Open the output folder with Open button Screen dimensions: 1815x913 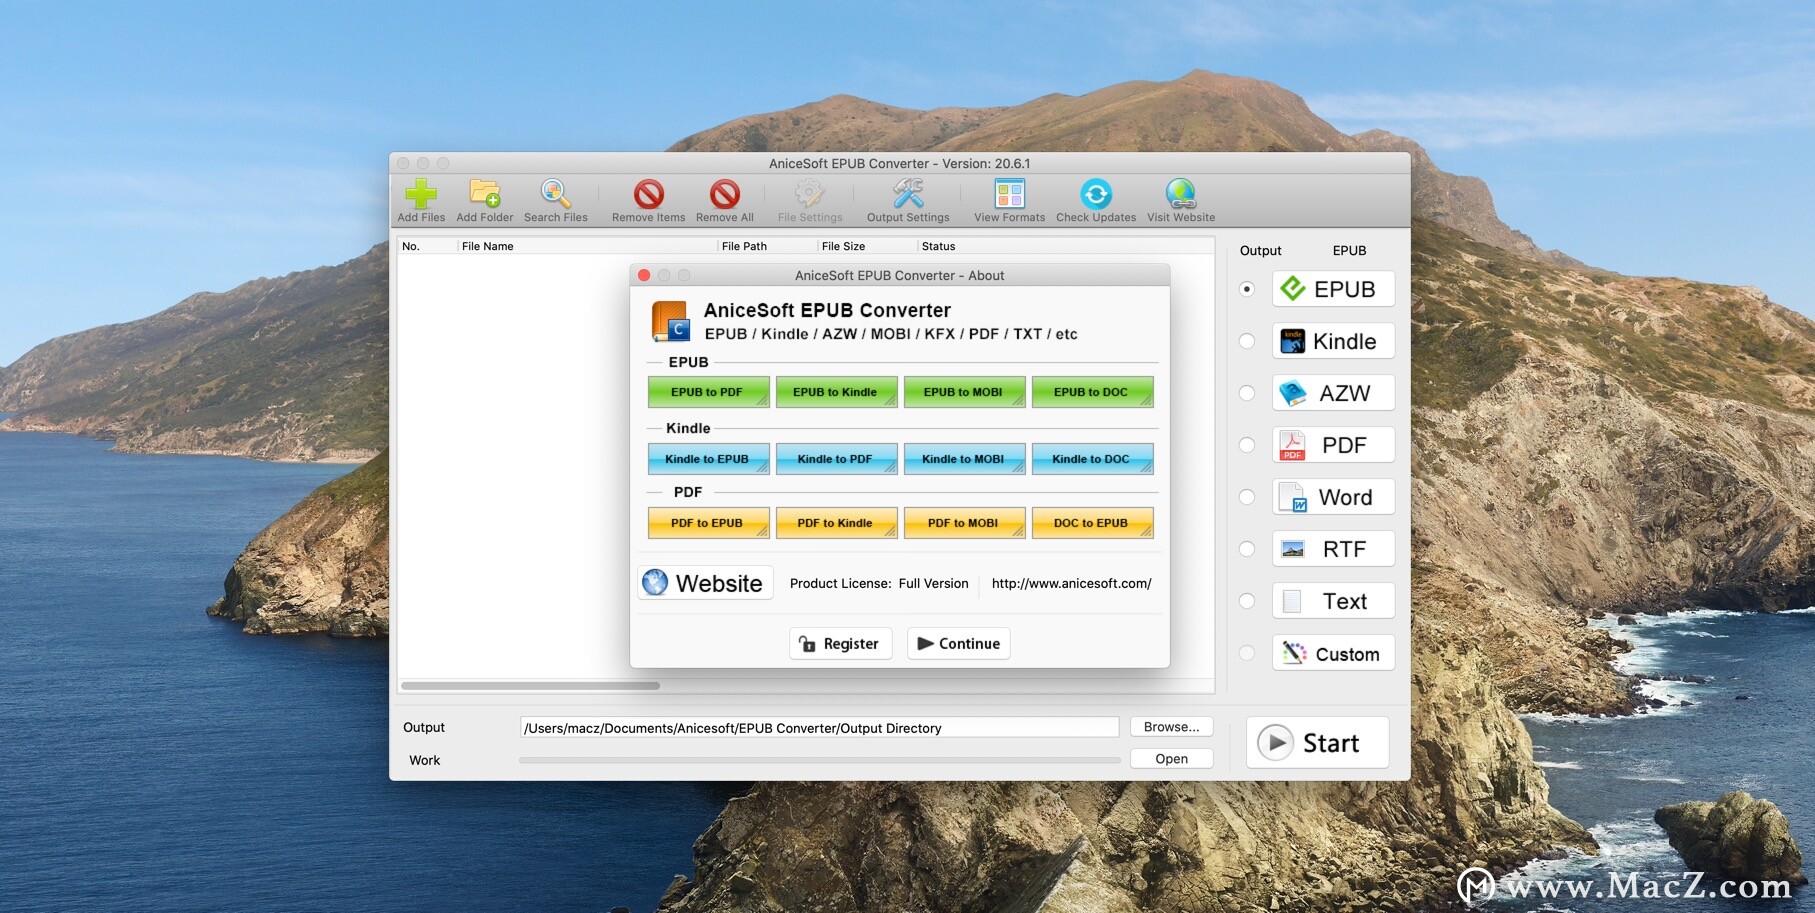pyautogui.click(x=1171, y=759)
